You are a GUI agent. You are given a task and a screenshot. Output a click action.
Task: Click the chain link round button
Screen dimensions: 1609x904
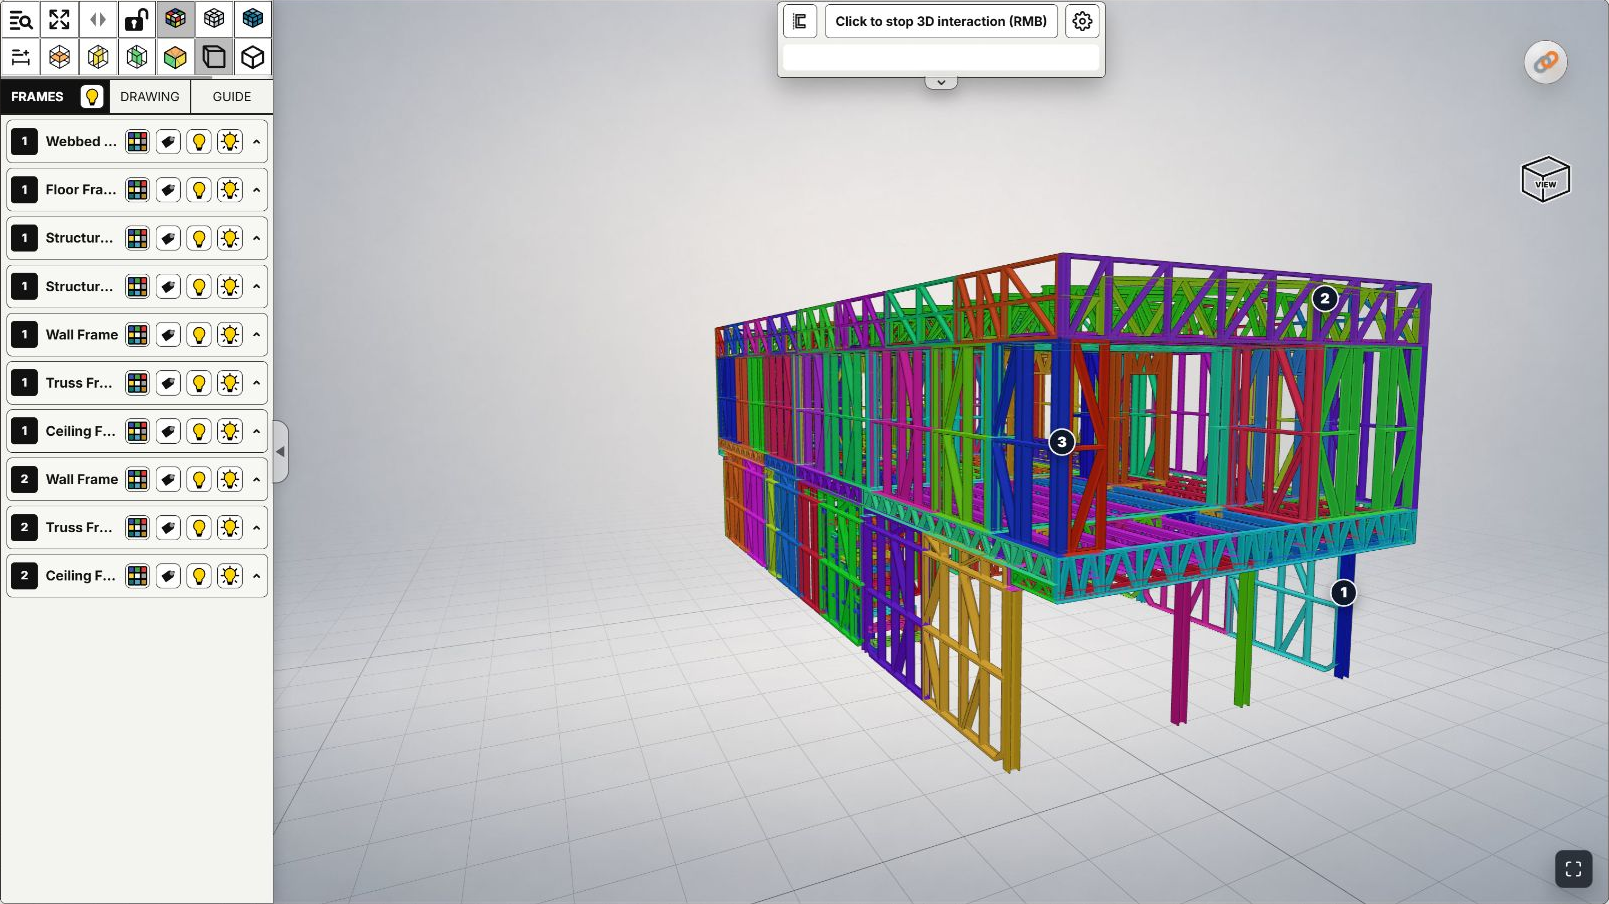[1546, 62]
